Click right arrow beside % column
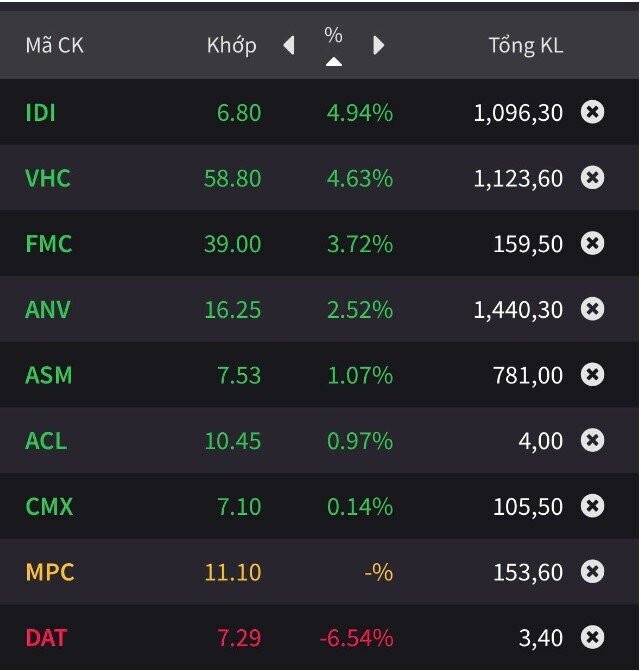This screenshot has width=641, height=671. (x=378, y=45)
